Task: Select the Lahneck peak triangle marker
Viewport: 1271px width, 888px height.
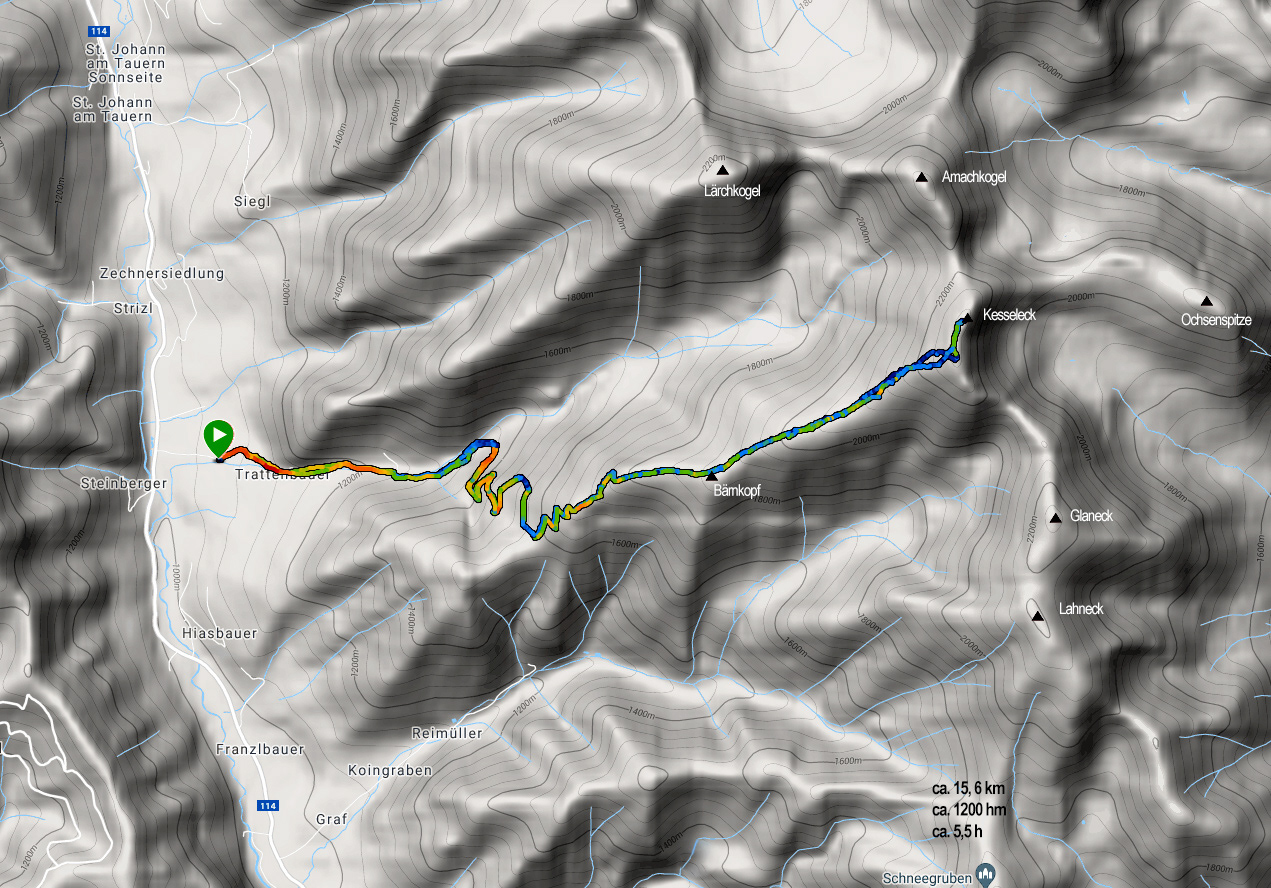Action: point(1039,616)
